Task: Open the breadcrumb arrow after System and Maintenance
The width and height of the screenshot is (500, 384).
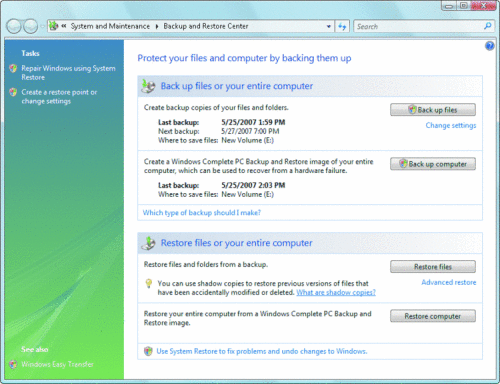Action: click(157, 26)
